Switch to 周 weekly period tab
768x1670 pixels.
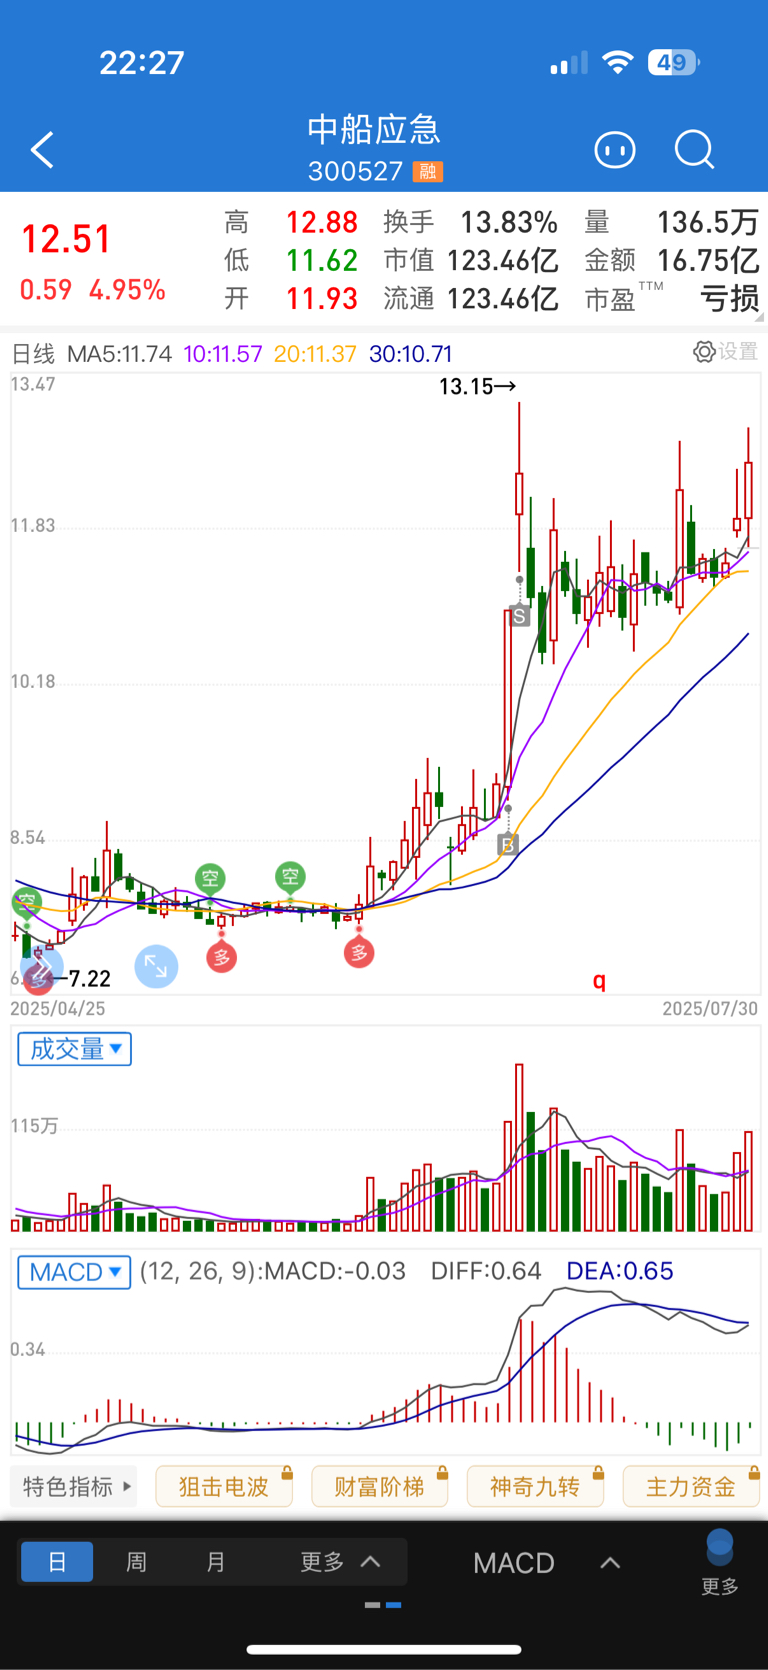(x=136, y=1561)
